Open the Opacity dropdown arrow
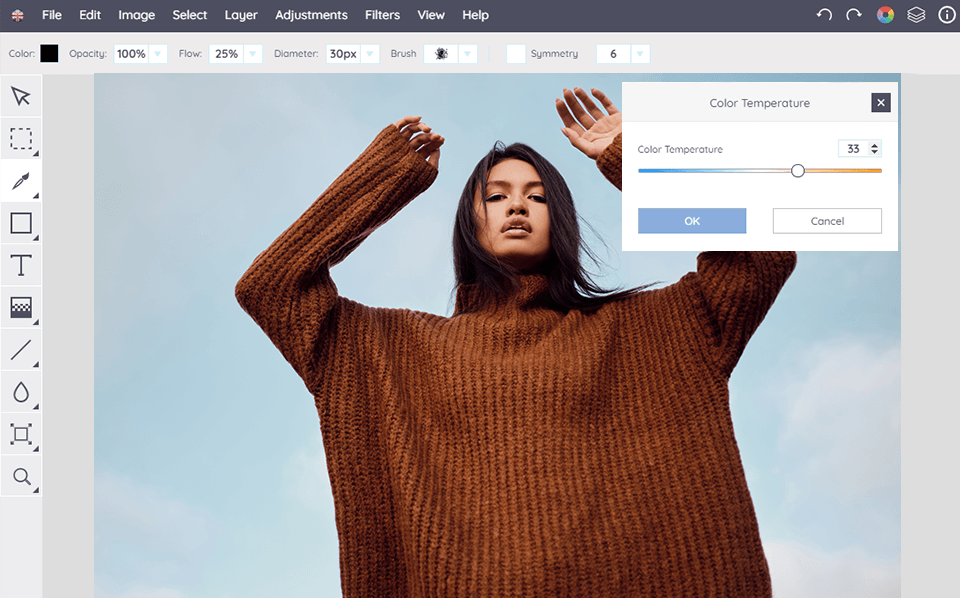 [x=157, y=54]
